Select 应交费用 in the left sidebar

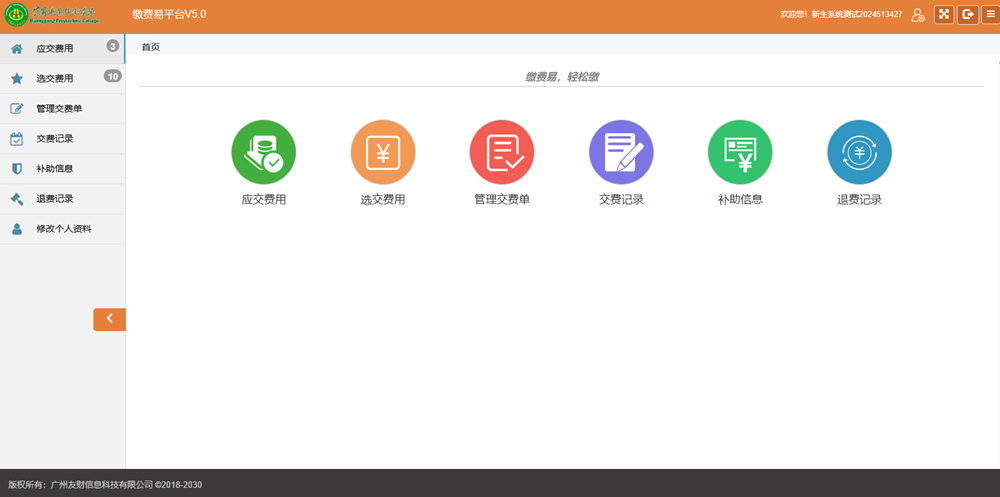point(55,48)
